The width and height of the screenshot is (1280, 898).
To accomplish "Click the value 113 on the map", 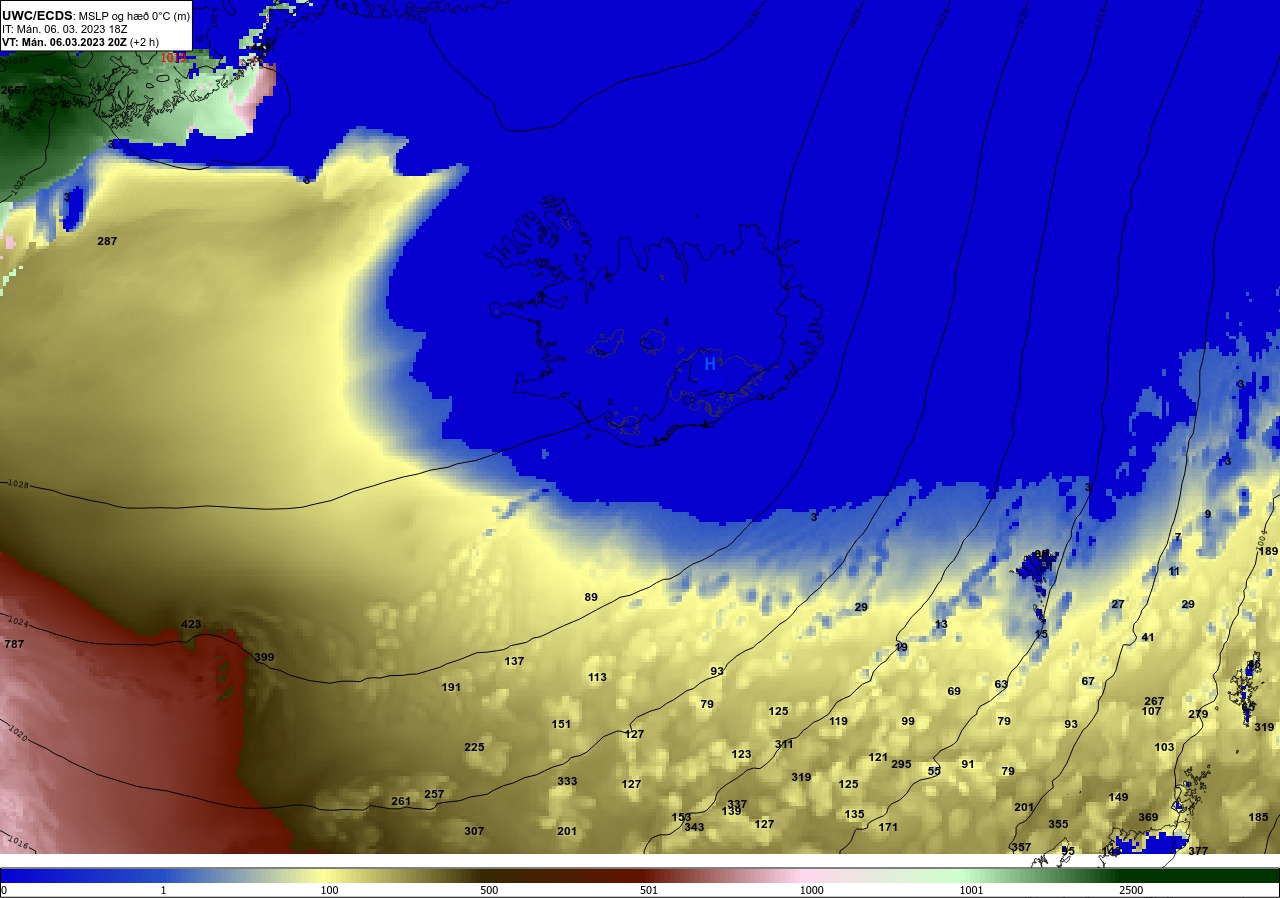I will (597, 677).
